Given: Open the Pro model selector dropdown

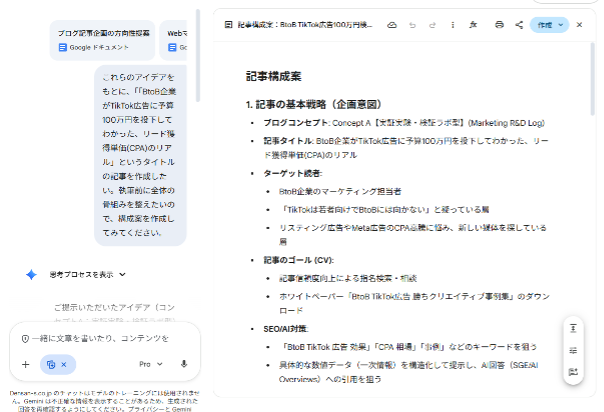Looking at the screenshot, I should point(151,364).
